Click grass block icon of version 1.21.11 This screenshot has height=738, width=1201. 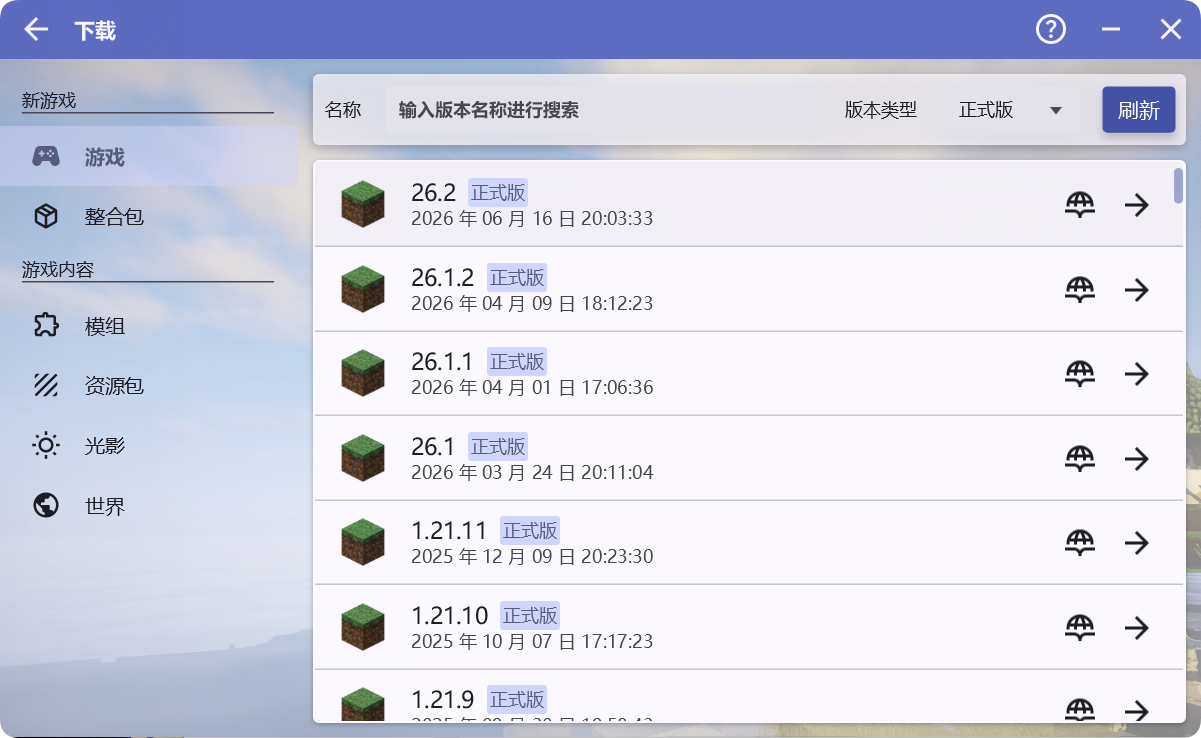click(362, 542)
